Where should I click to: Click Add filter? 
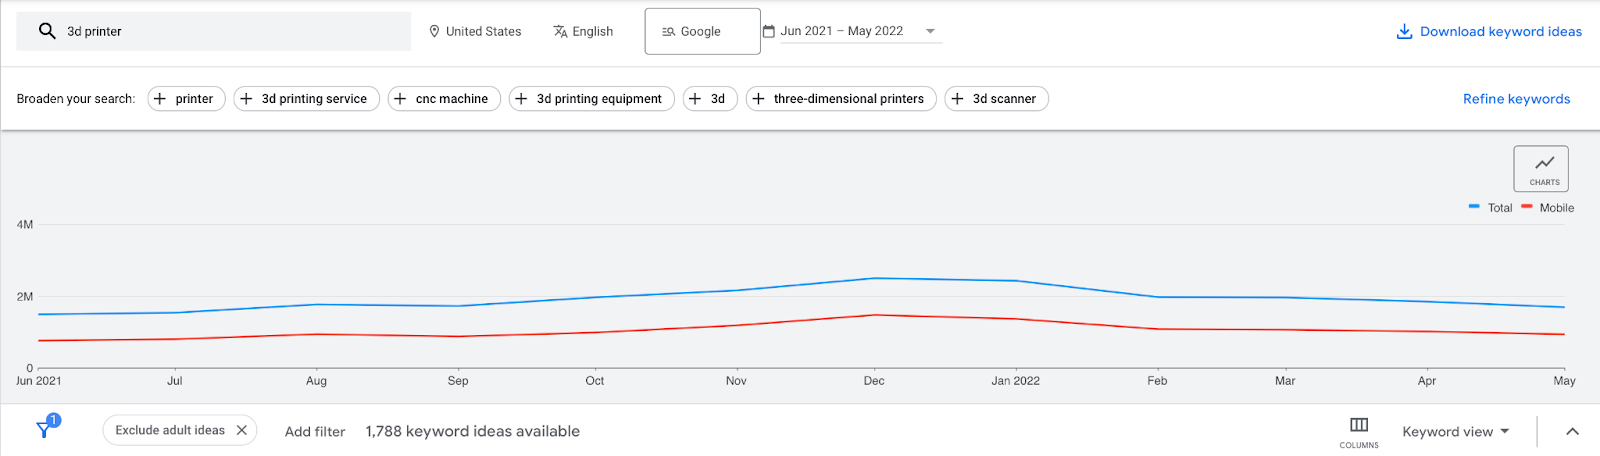click(315, 431)
